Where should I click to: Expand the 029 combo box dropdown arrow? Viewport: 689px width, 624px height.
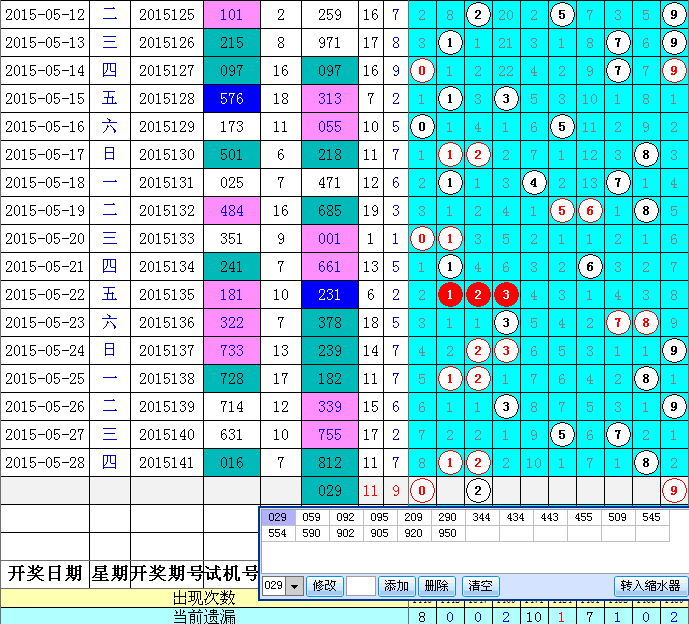pyautogui.click(x=294, y=586)
